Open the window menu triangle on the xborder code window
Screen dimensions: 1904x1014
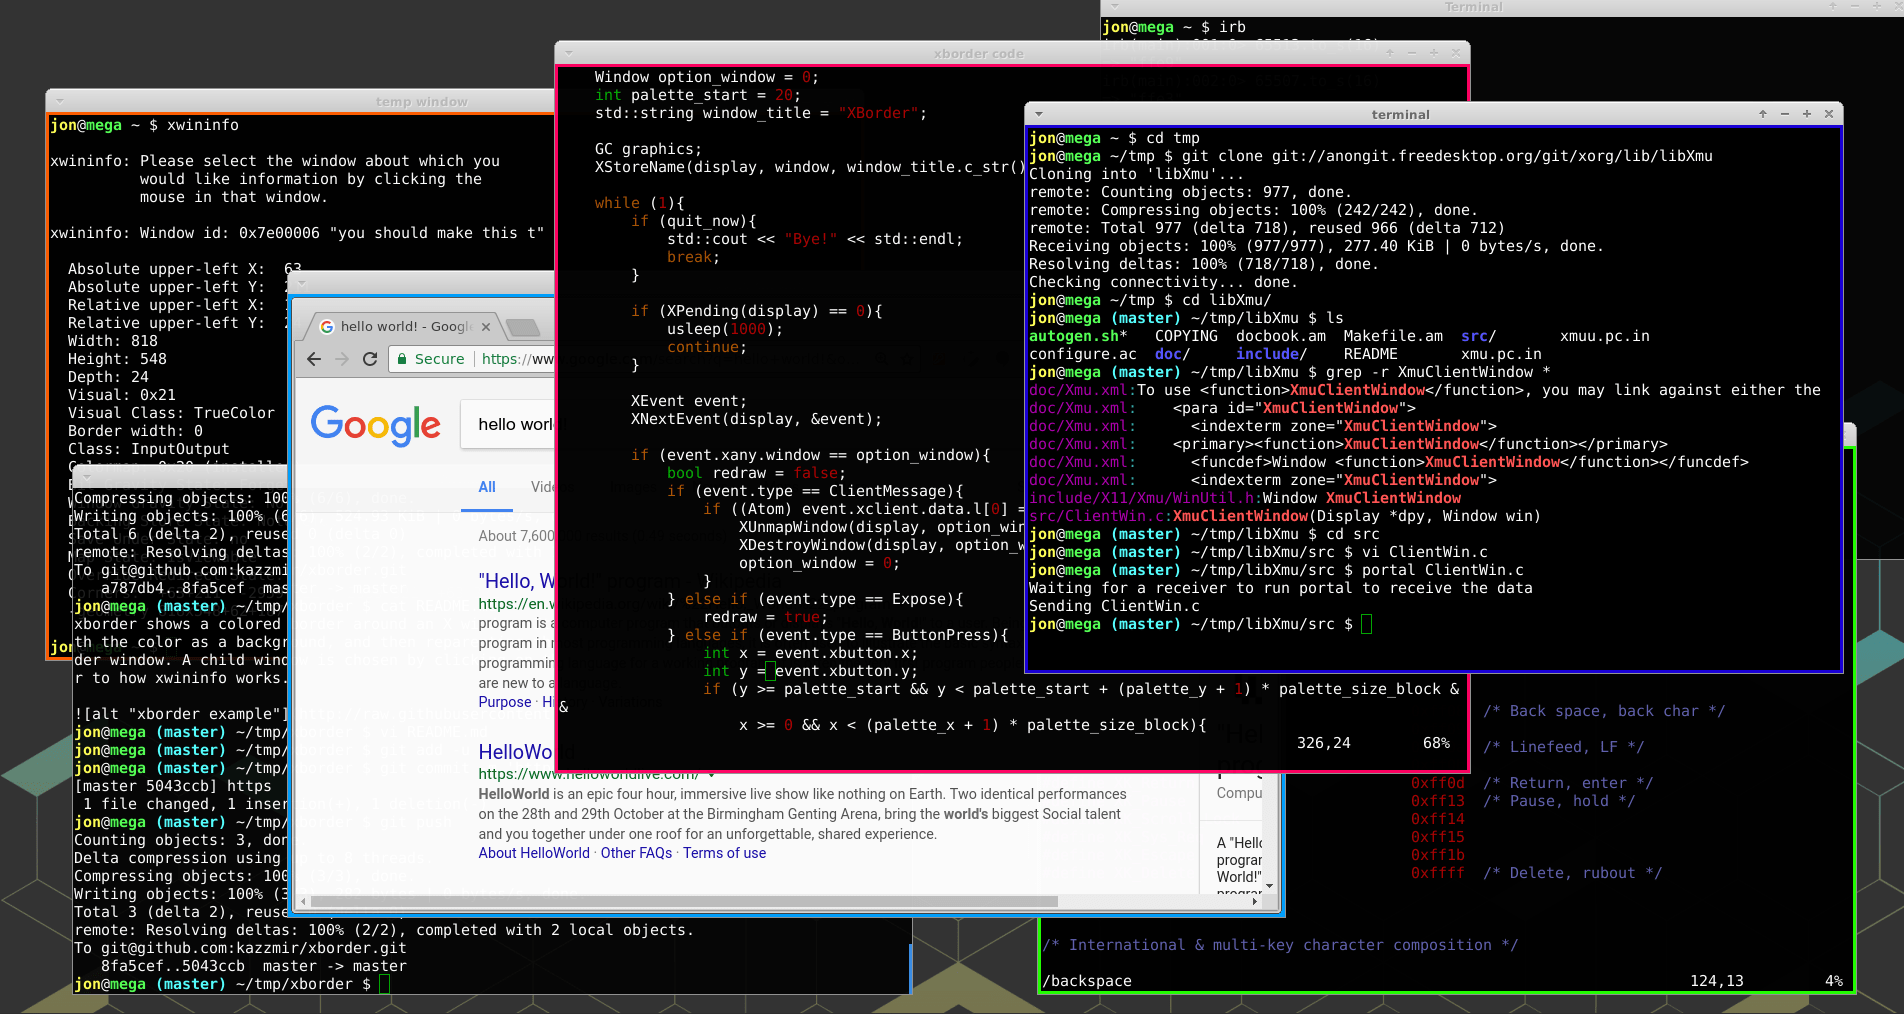(570, 52)
